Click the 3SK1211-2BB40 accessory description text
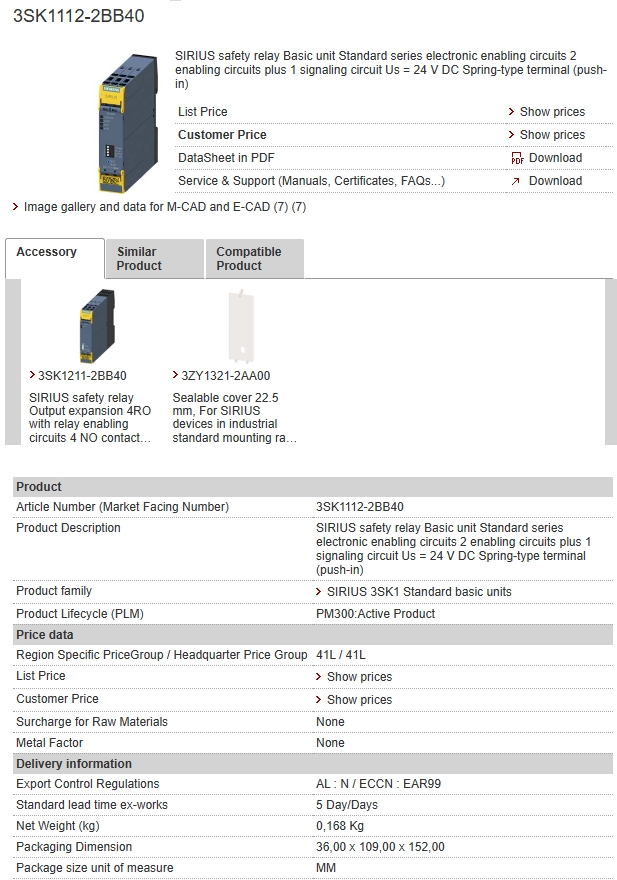The width and height of the screenshot is (617, 880). 90,418
